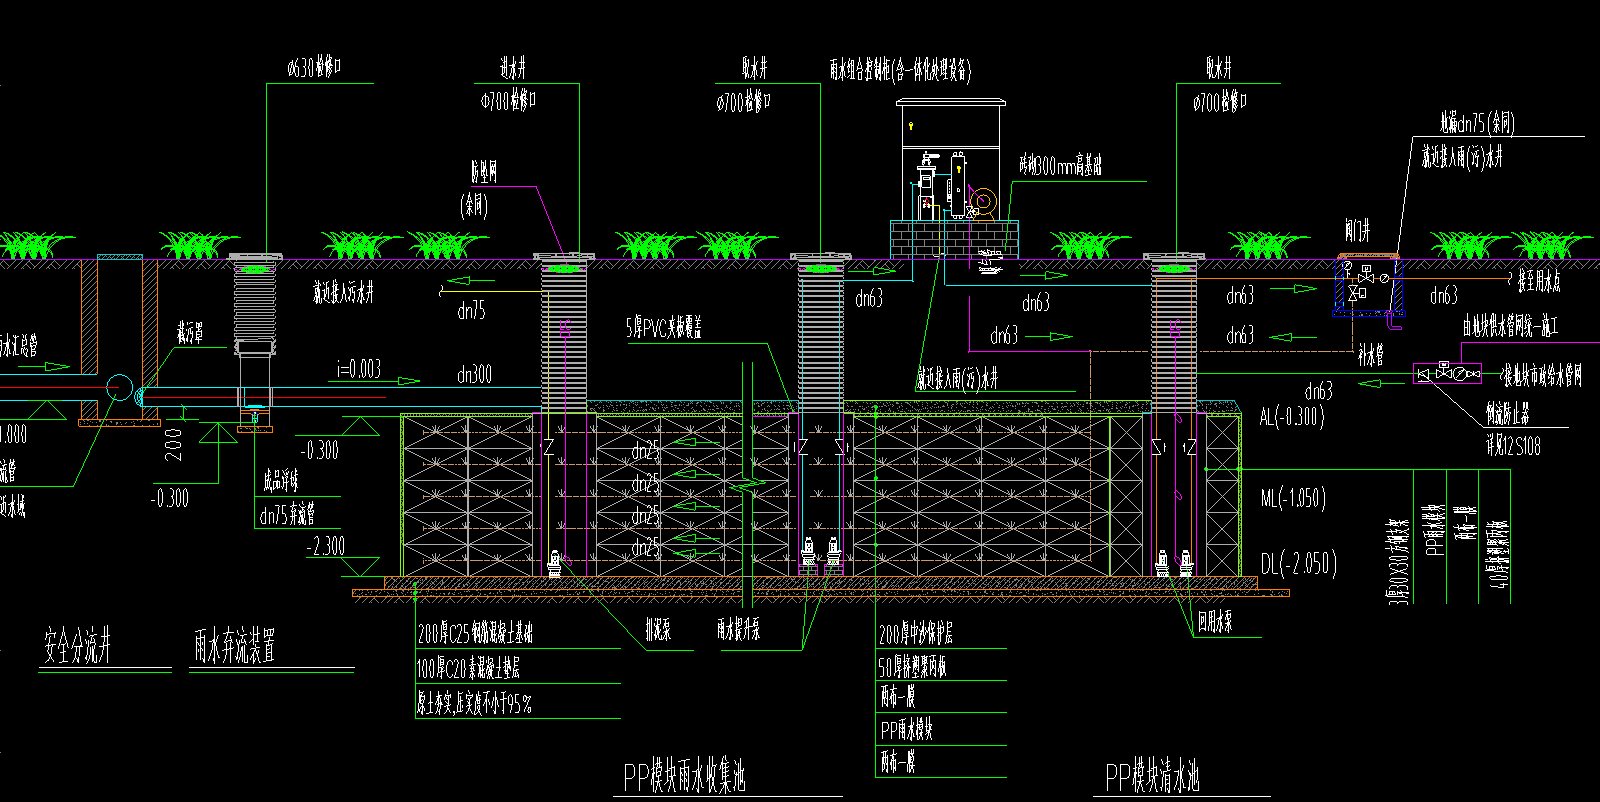Click the 200厚C25 concrete foundation note

pyautogui.click(x=475, y=633)
